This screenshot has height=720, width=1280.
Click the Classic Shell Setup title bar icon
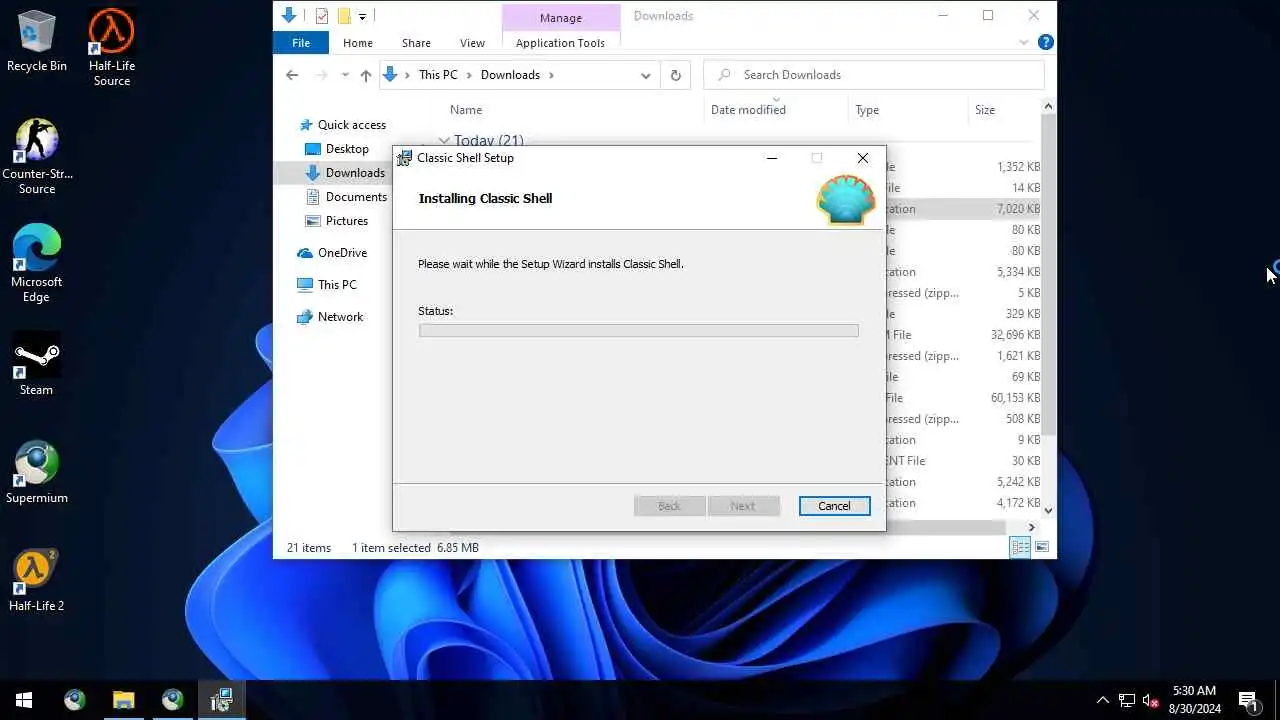coord(405,158)
